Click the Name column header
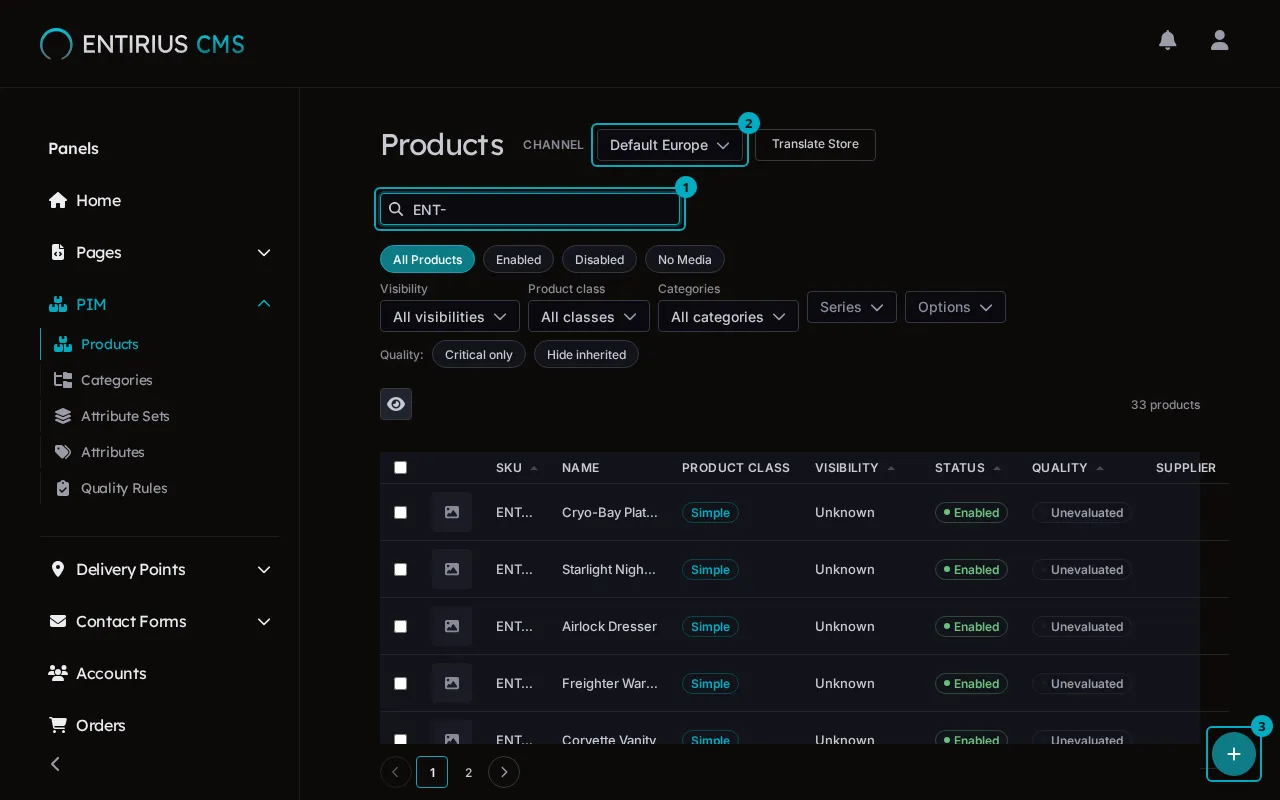 580,467
